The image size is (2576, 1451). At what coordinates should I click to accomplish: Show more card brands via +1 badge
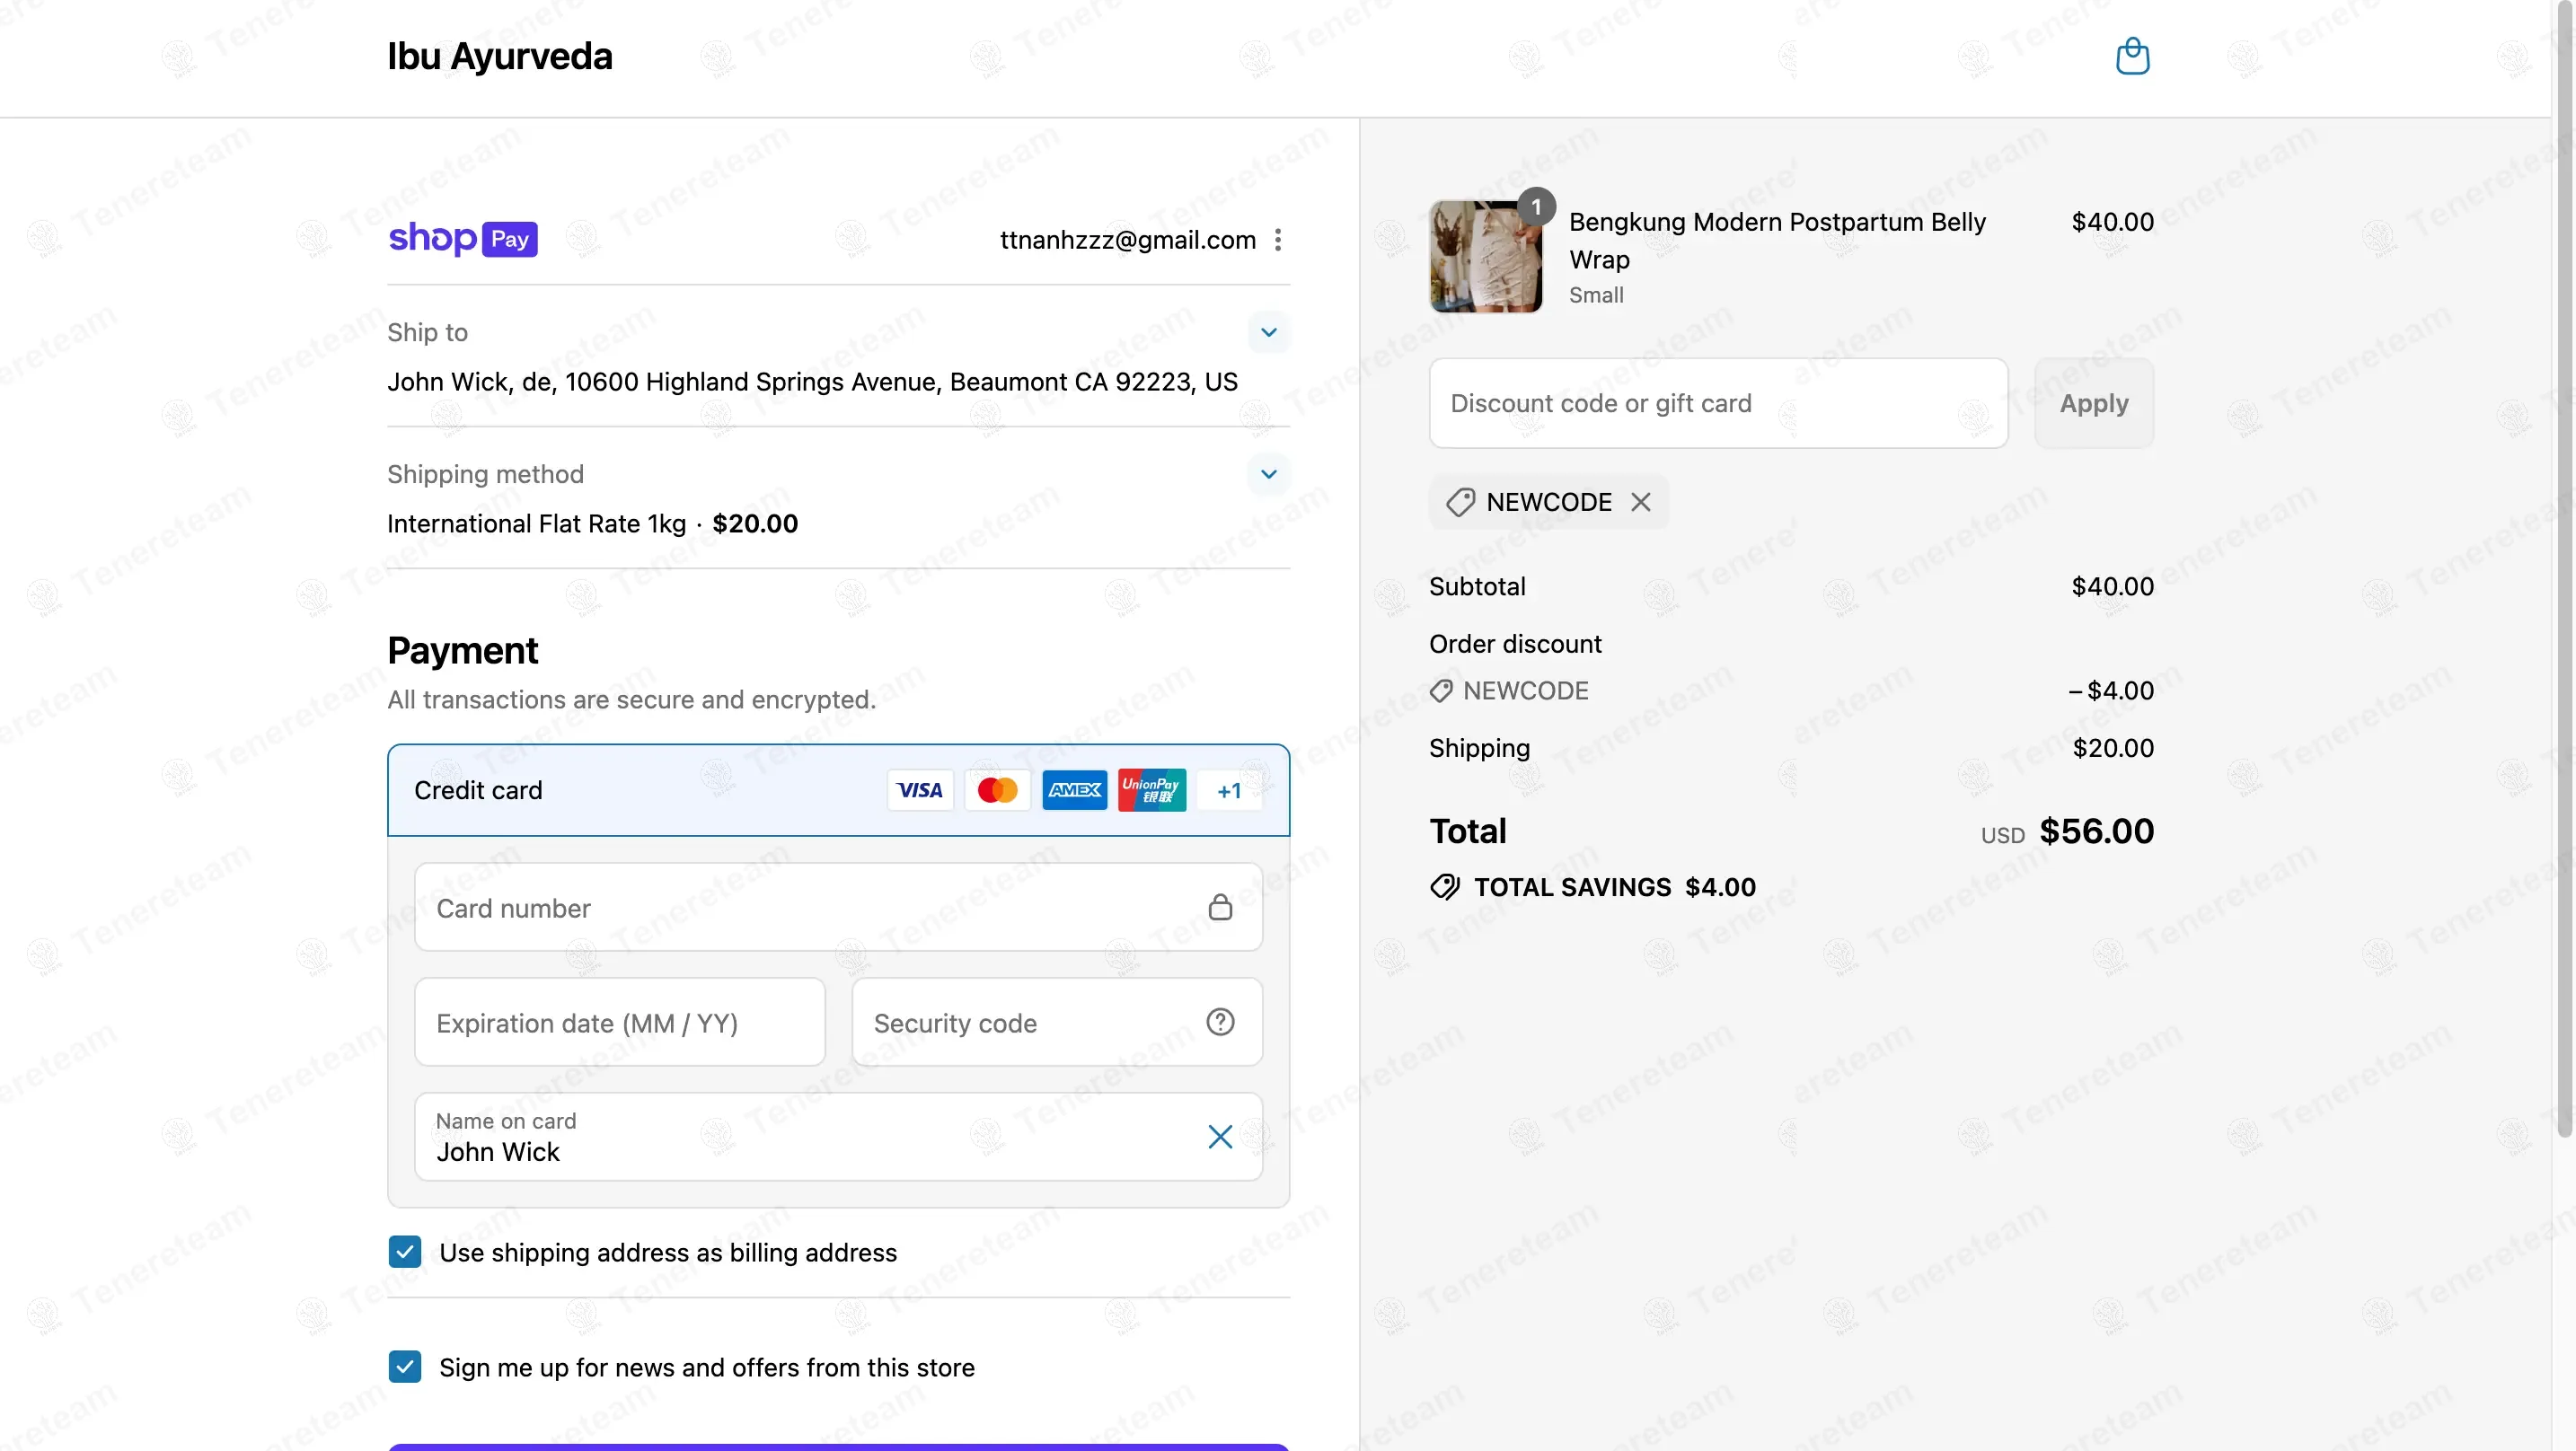(1229, 791)
